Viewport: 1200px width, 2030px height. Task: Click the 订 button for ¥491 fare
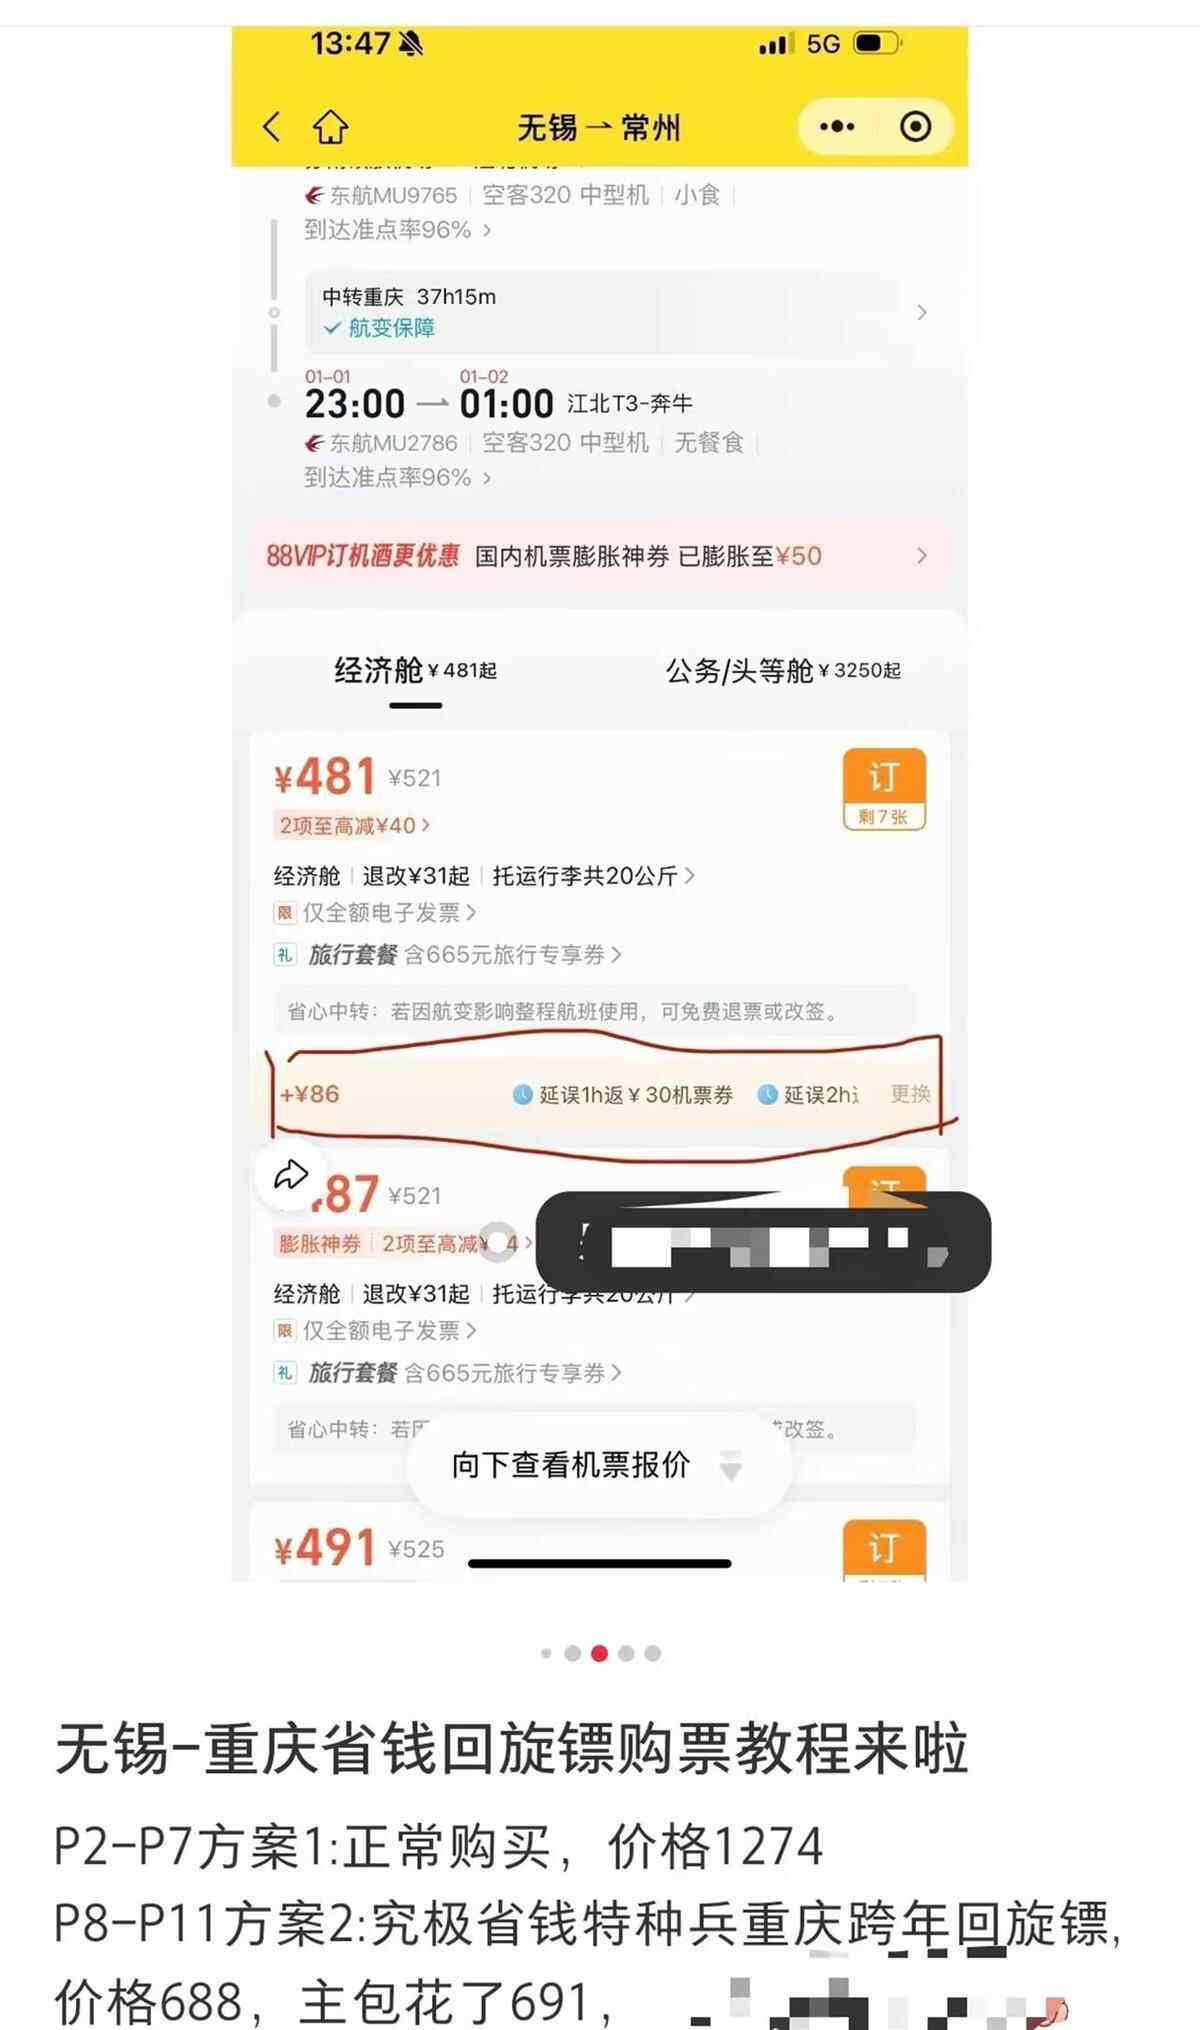pyautogui.click(x=884, y=1550)
